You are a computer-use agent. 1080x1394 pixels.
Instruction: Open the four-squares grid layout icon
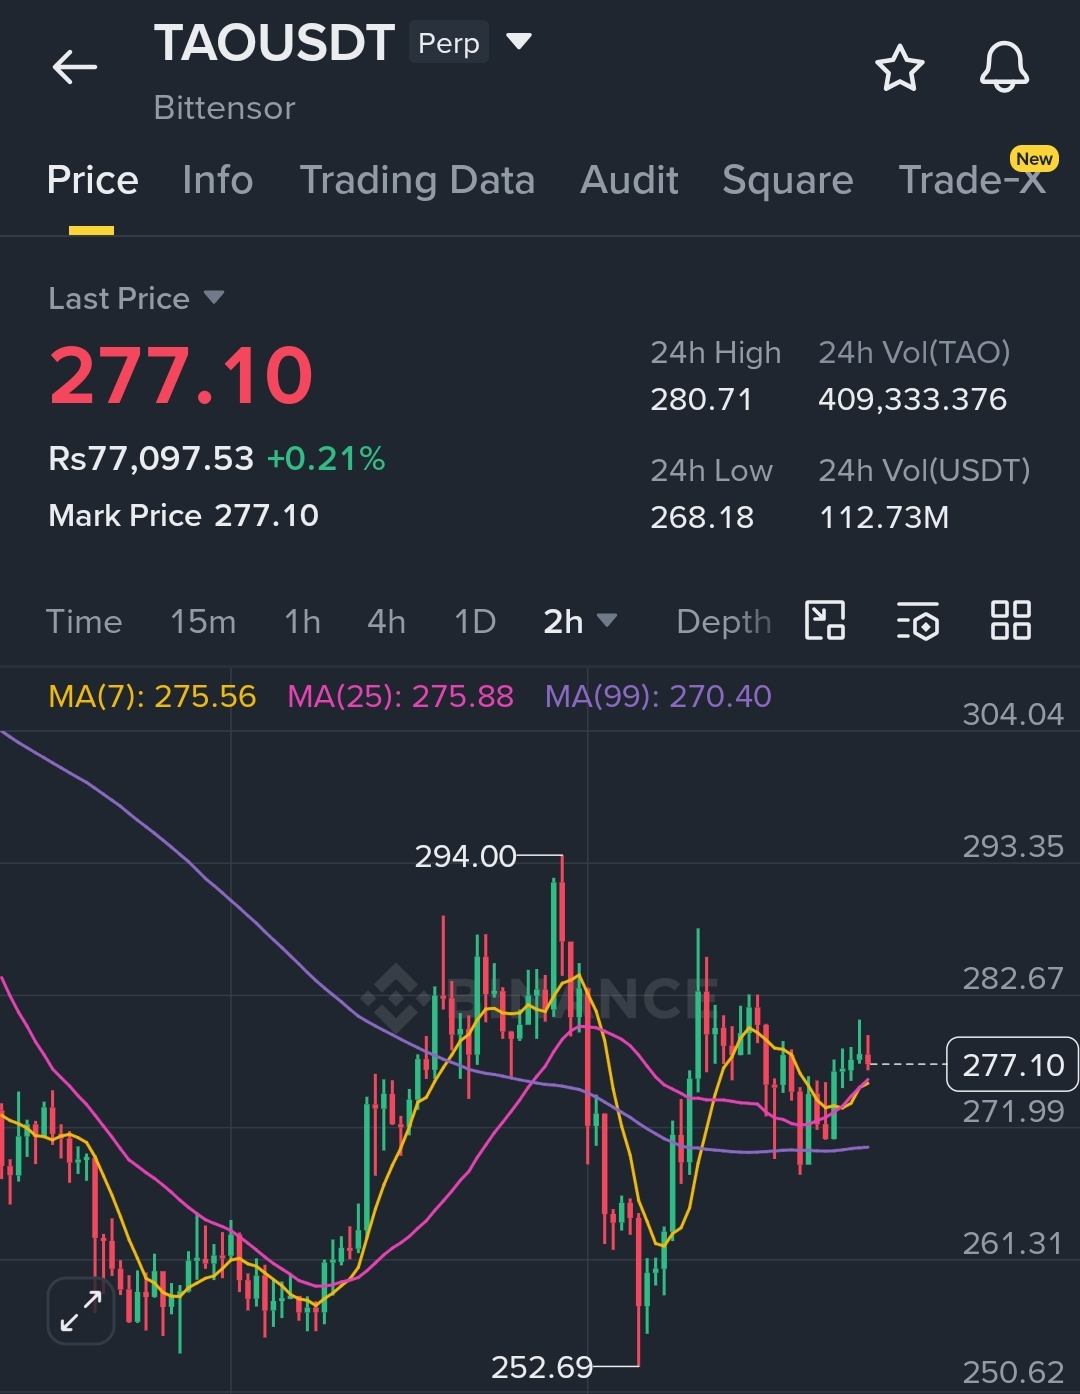(1010, 620)
